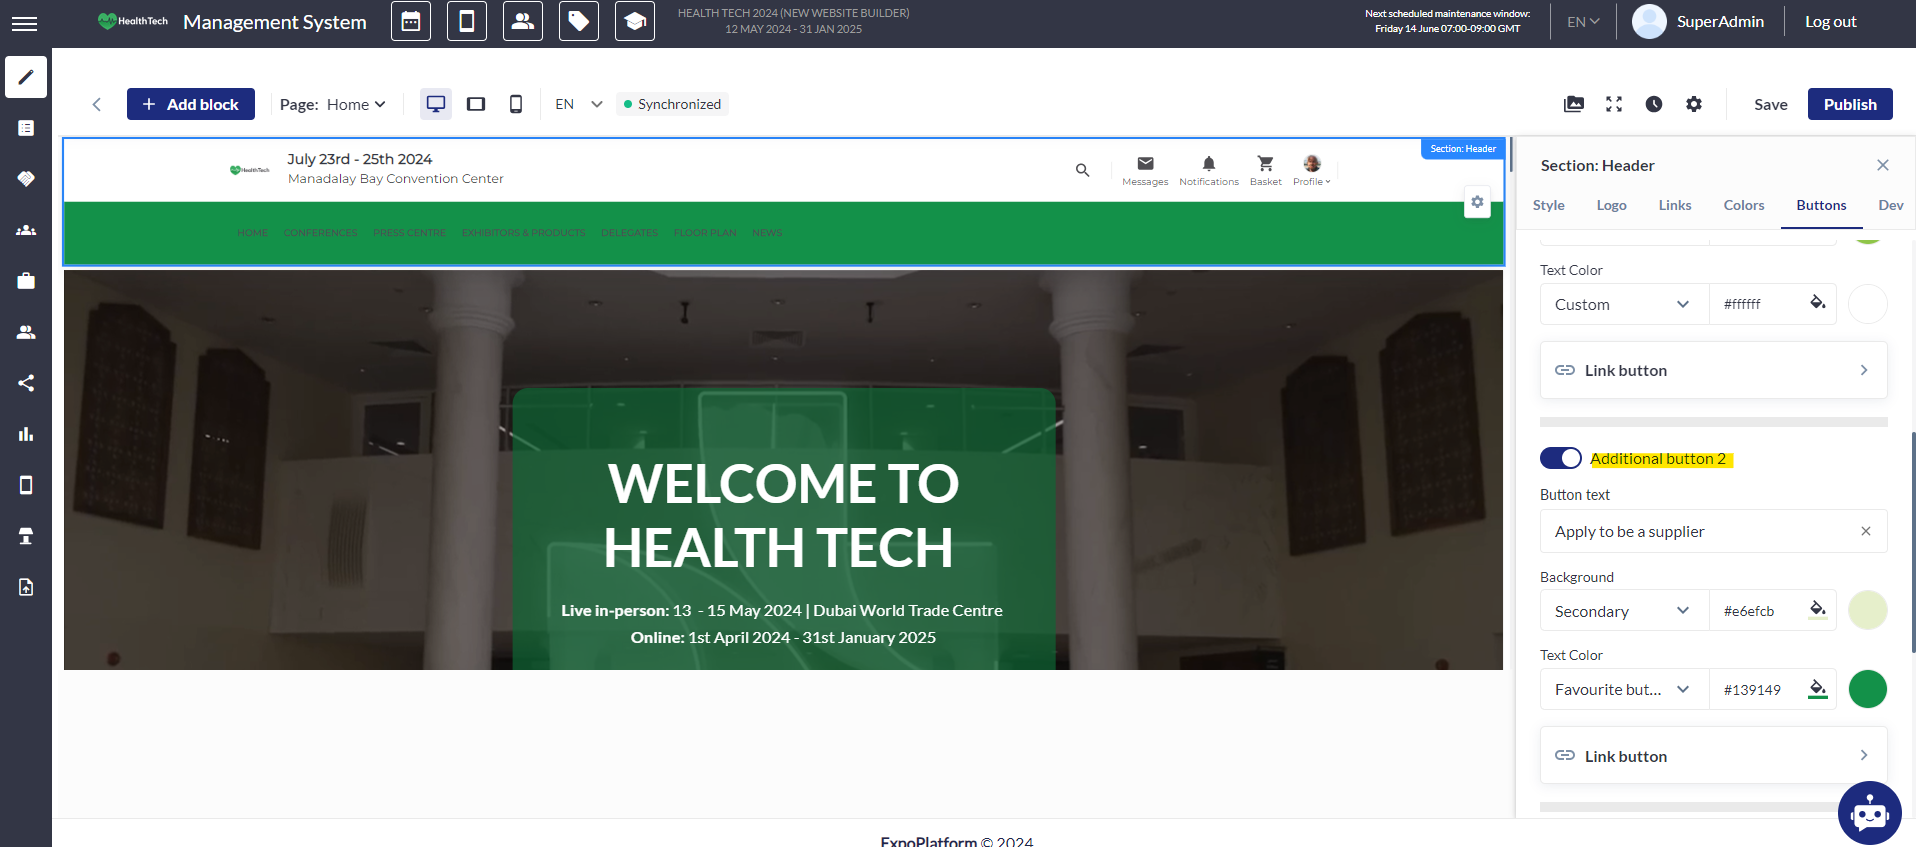
Task: Open the tag icon in top bar
Action: [x=579, y=21]
